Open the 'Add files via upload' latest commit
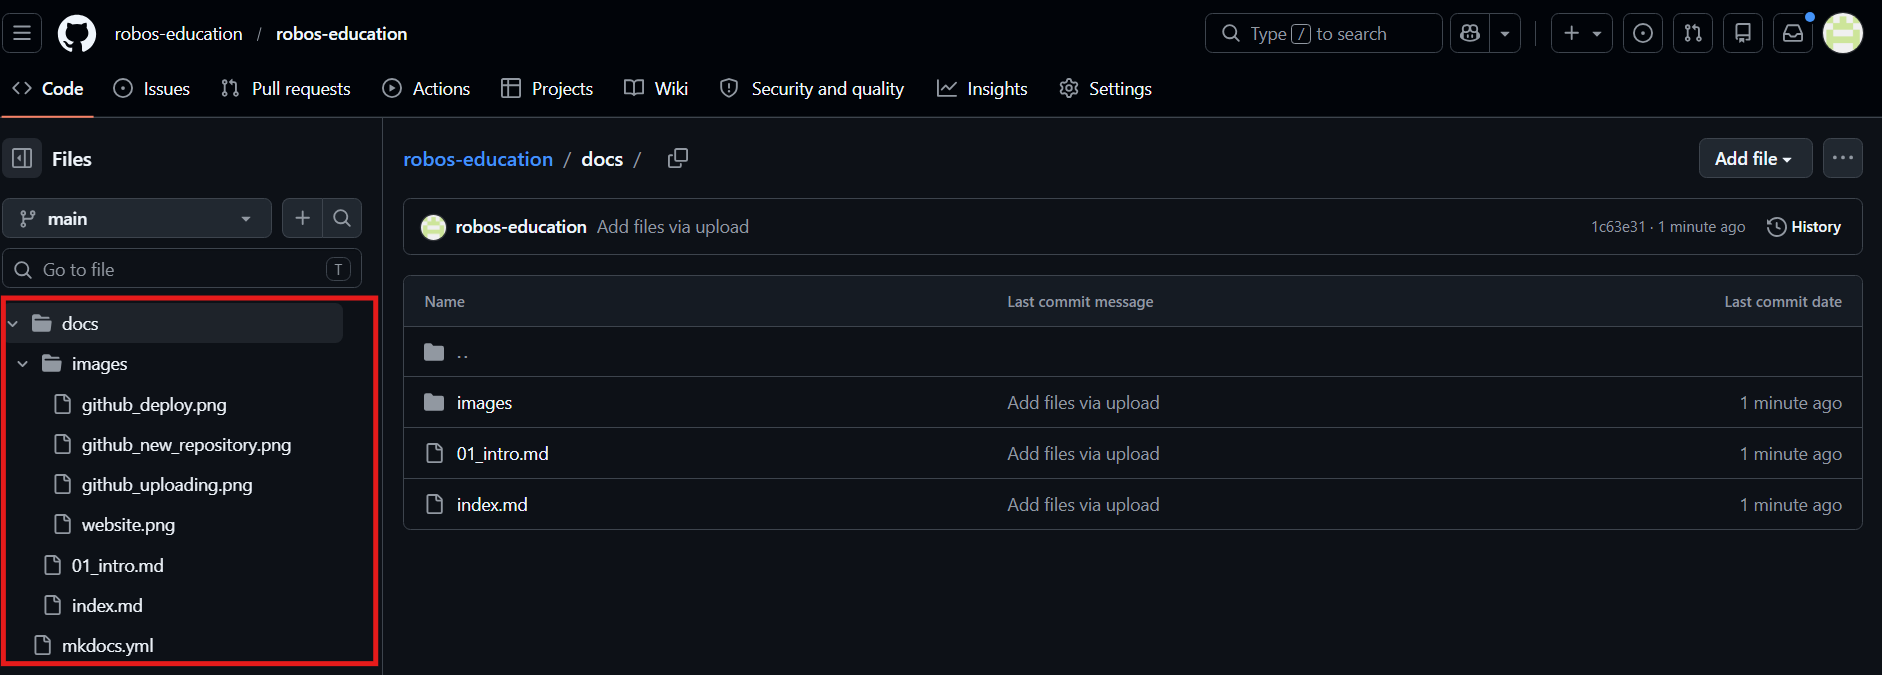The width and height of the screenshot is (1882, 675). (673, 227)
